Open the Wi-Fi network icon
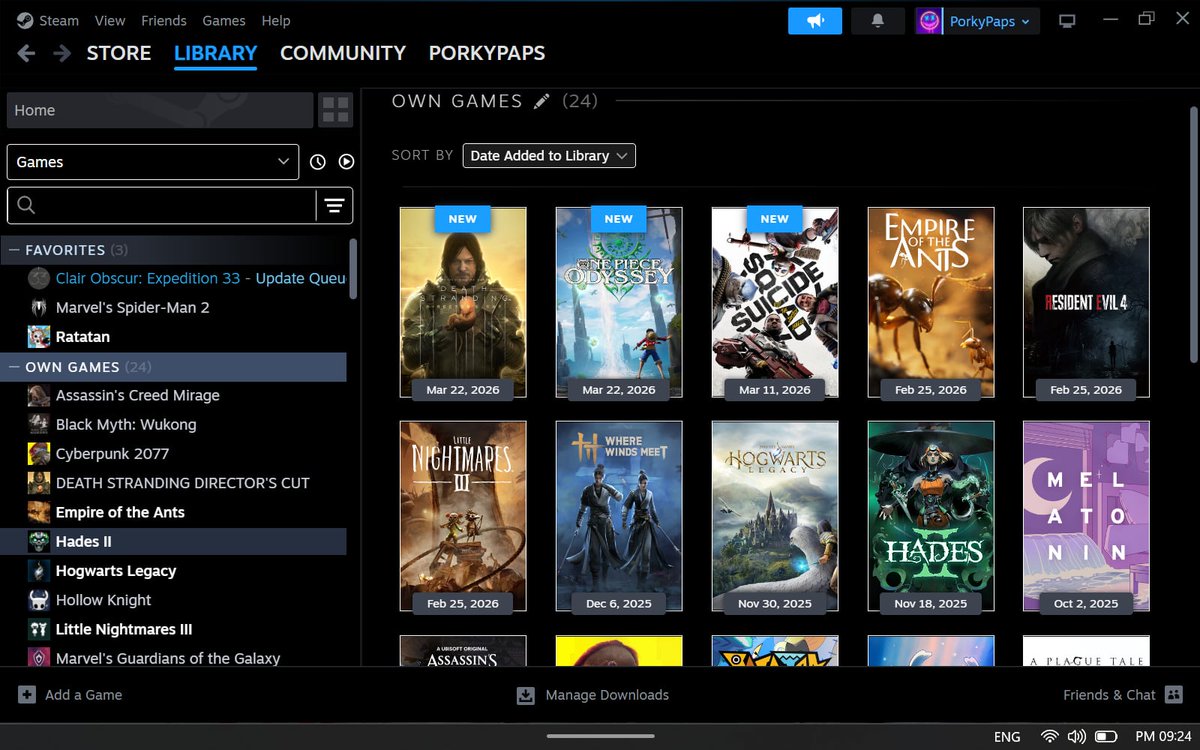This screenshot has height=750, width=1200. [x=1049, y=737]
